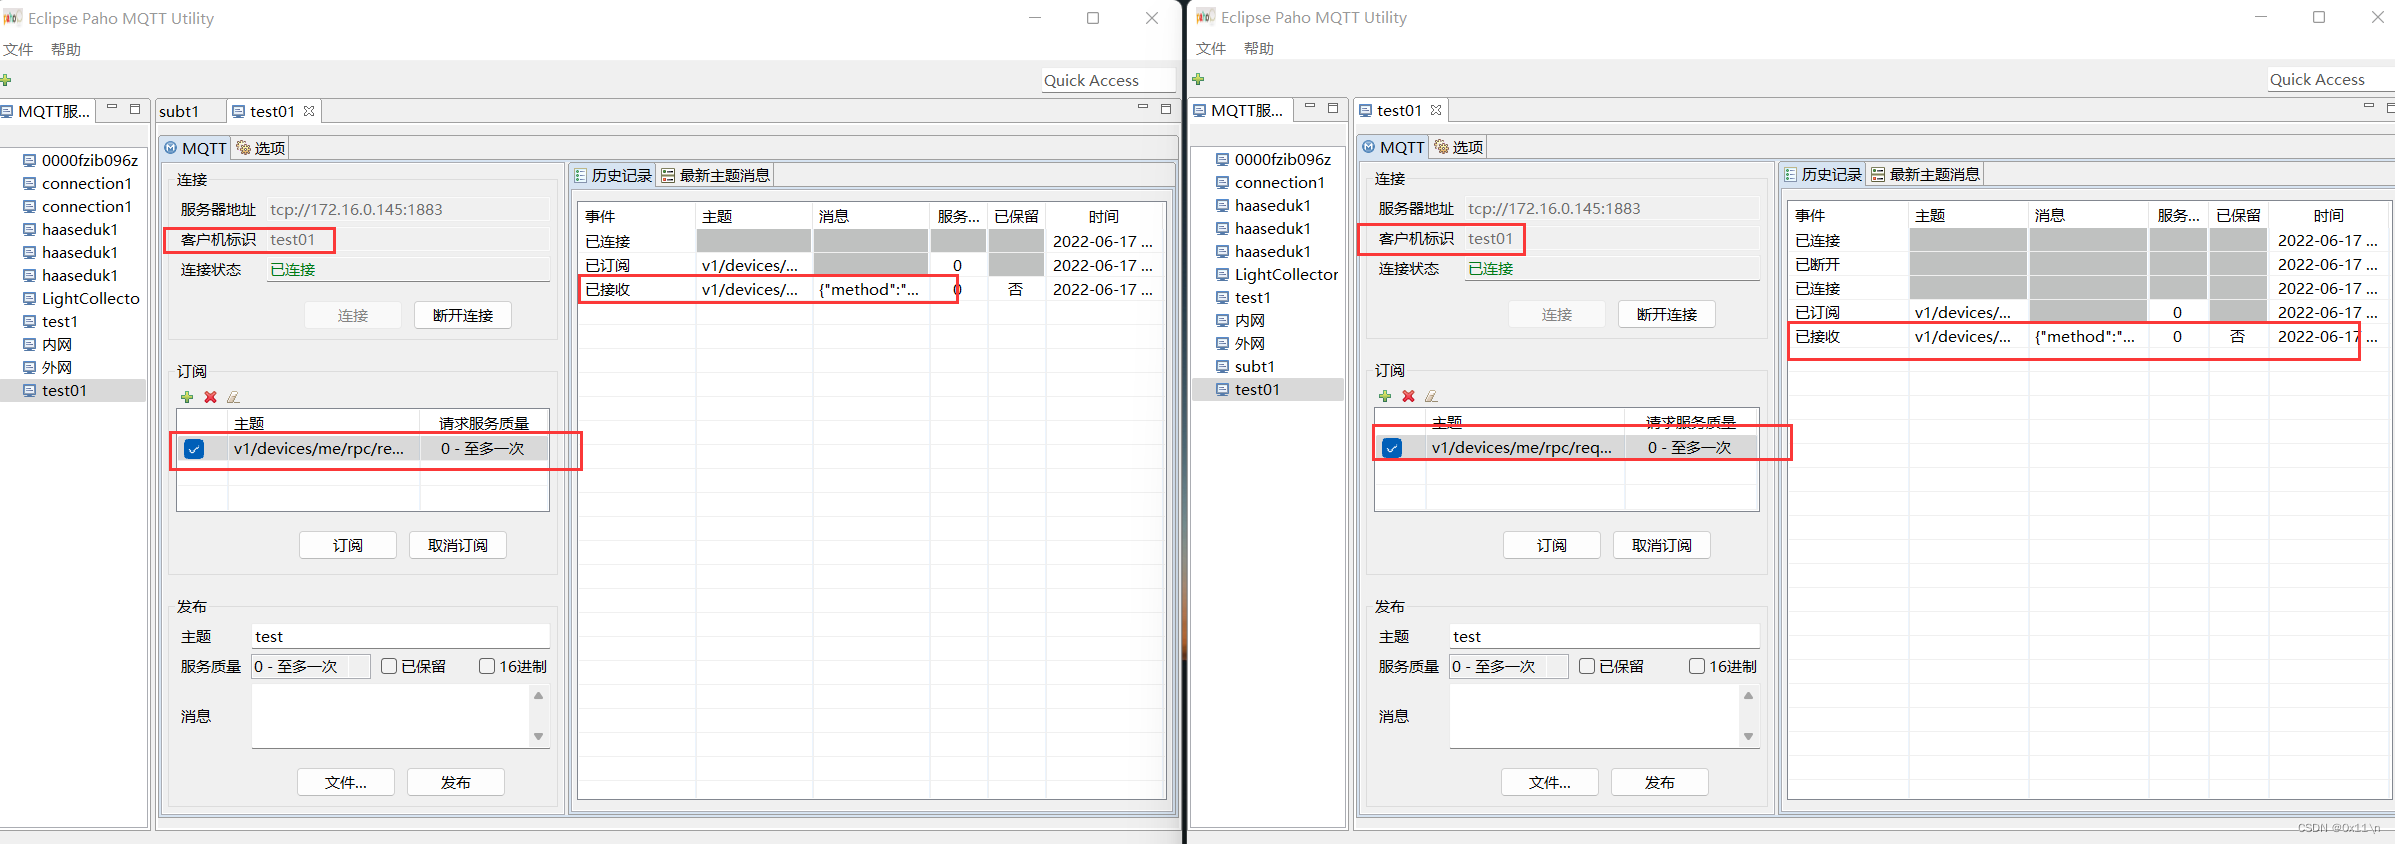The height and width of the screenshot is (844, 2395).
Task: Add subscription plus icon in left window
Action: click(187, 397)
